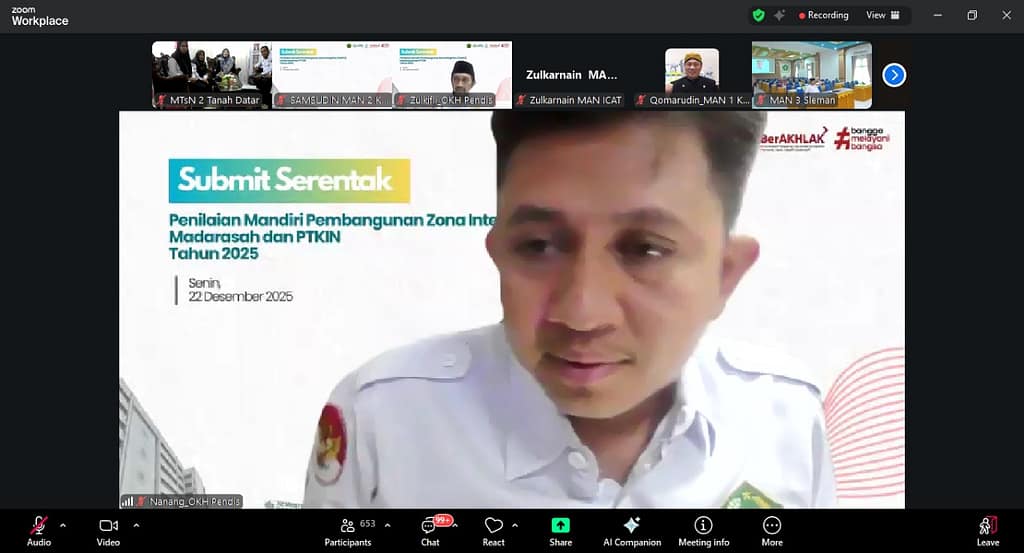Expand the React options chevron

point(515,525)
